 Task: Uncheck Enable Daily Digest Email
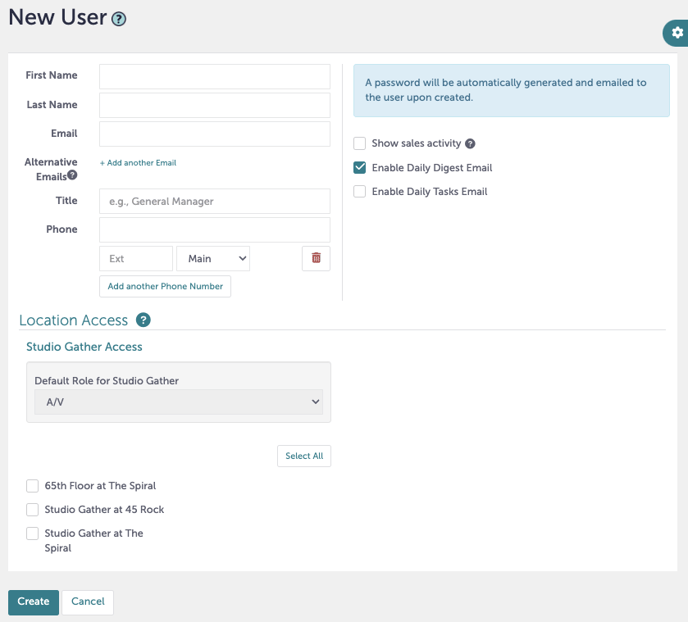(x=360, y=168)
